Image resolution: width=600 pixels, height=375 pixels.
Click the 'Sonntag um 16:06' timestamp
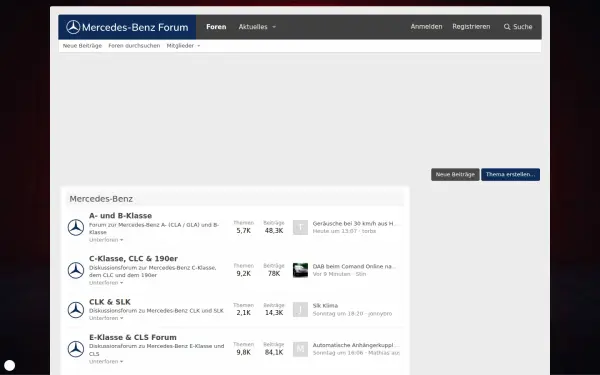point(338,353)
